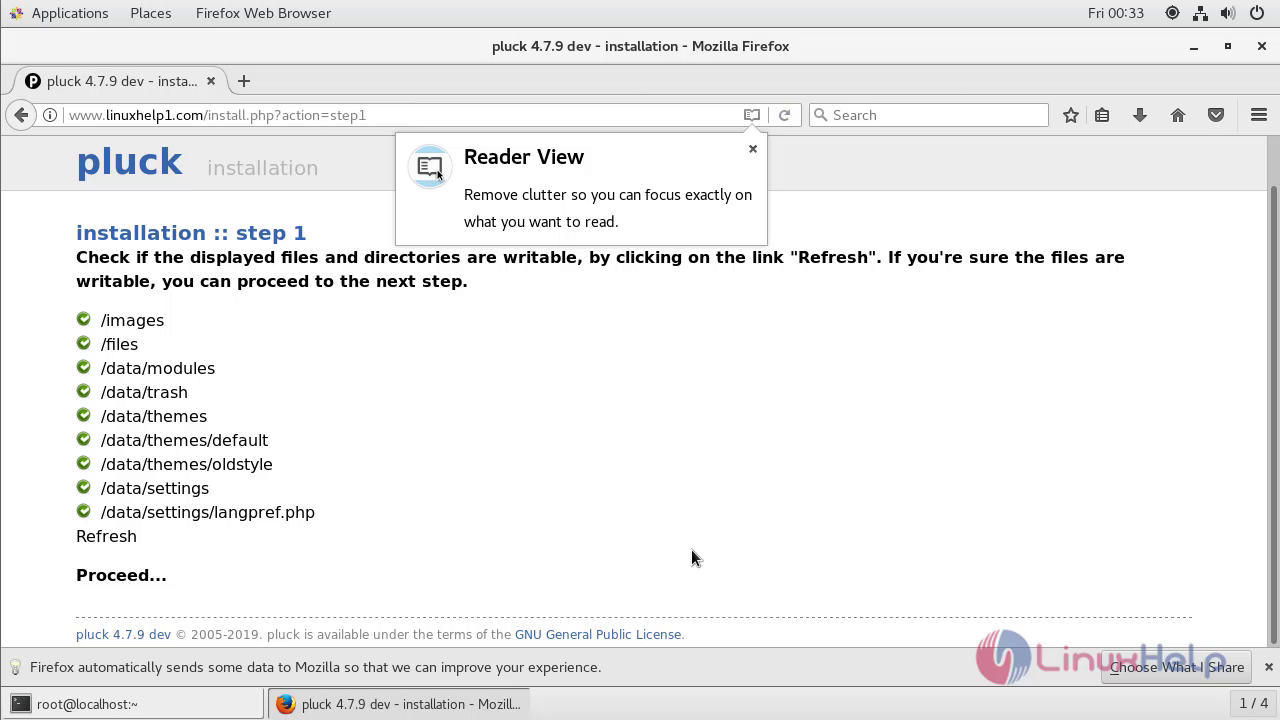This screenshot has width=1280, height=720.
Task: Open the pluck 4.7.9 dev footer link
Action: click(123, 634)
